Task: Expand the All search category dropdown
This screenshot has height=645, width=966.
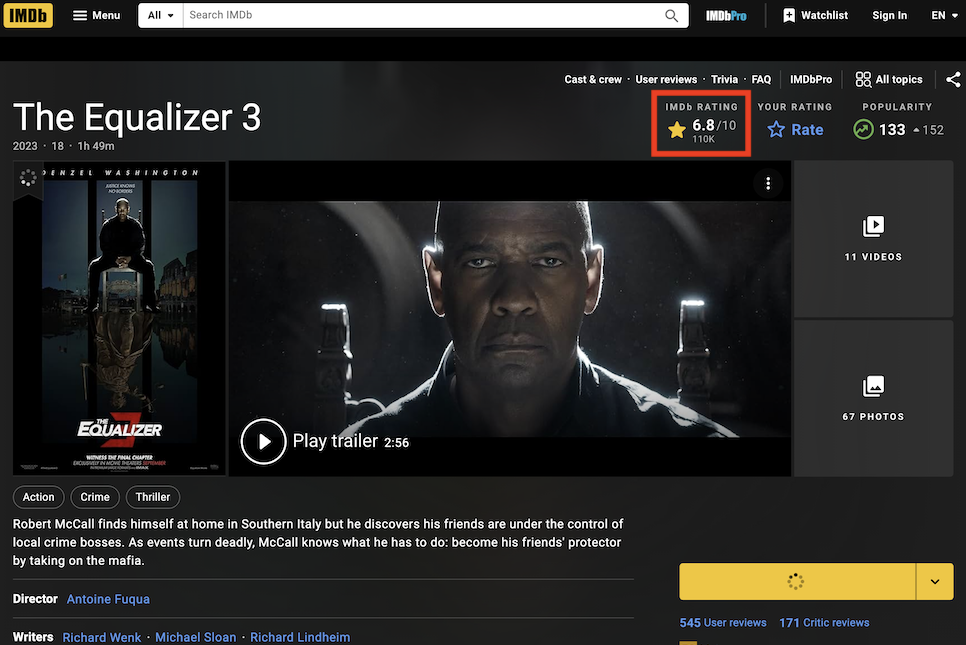Action: coord(160,15)
